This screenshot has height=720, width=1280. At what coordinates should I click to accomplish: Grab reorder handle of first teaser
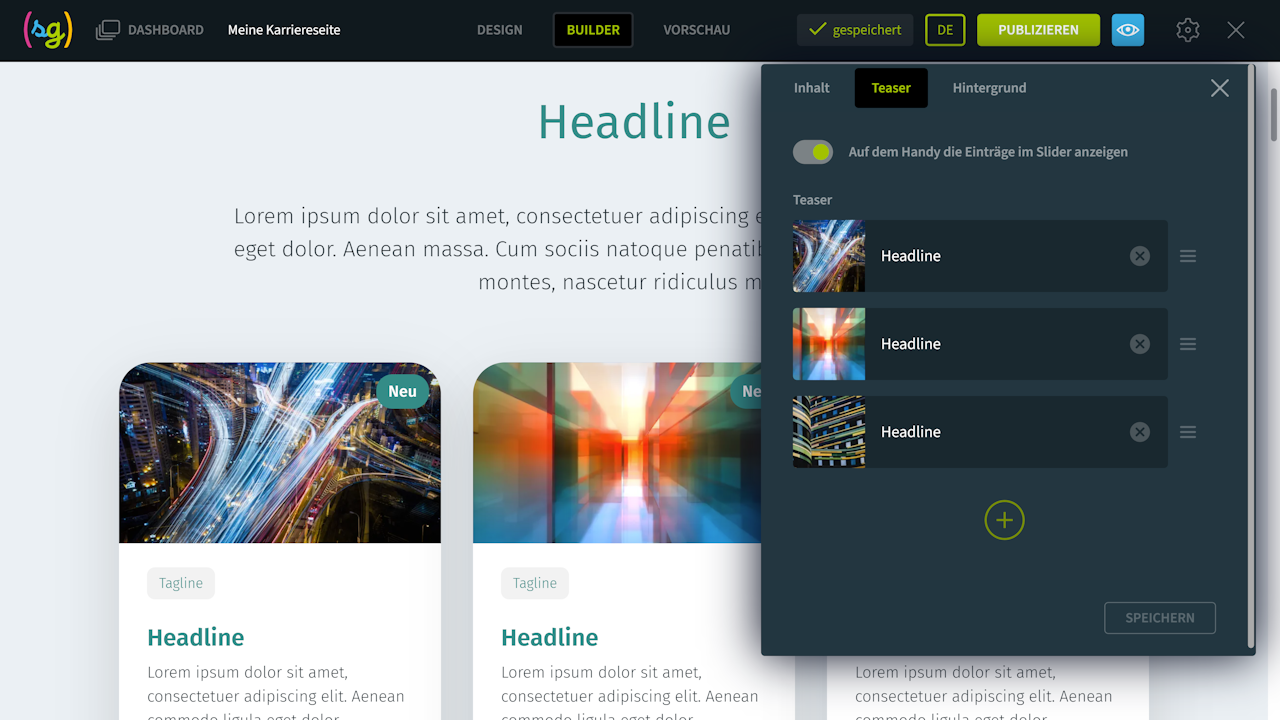coord(1188,256)
